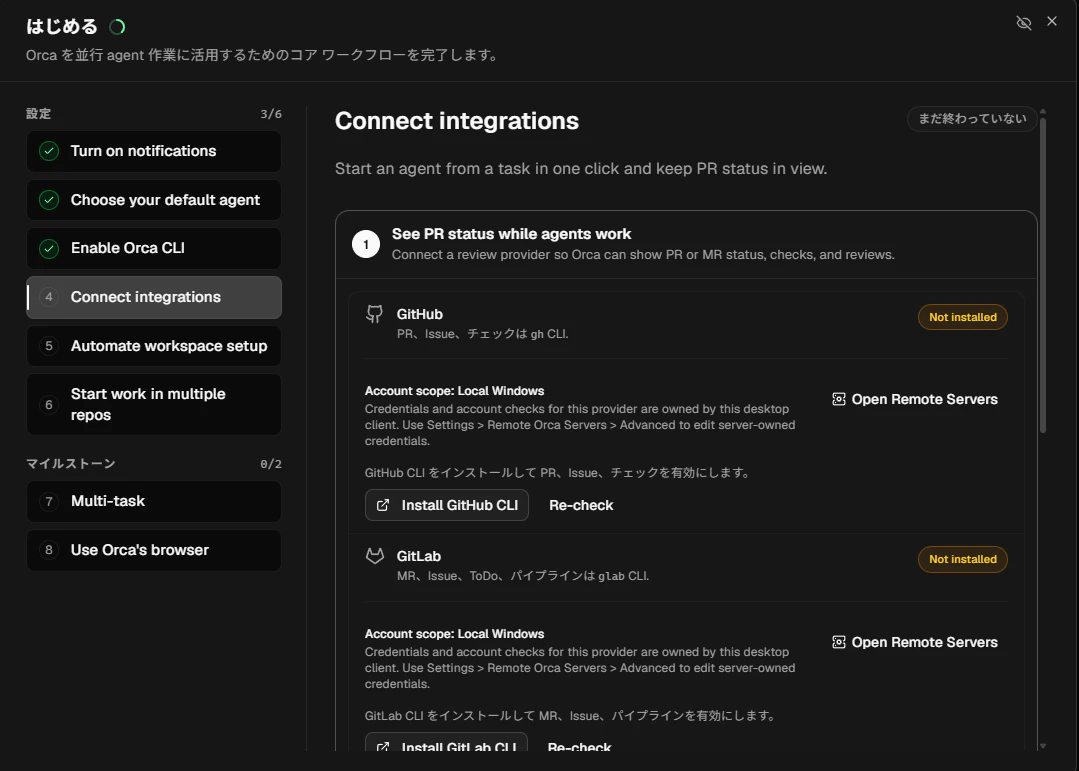1079x771 pixels.
Task: Select the Connect integrations step
Action: [153, 297]
